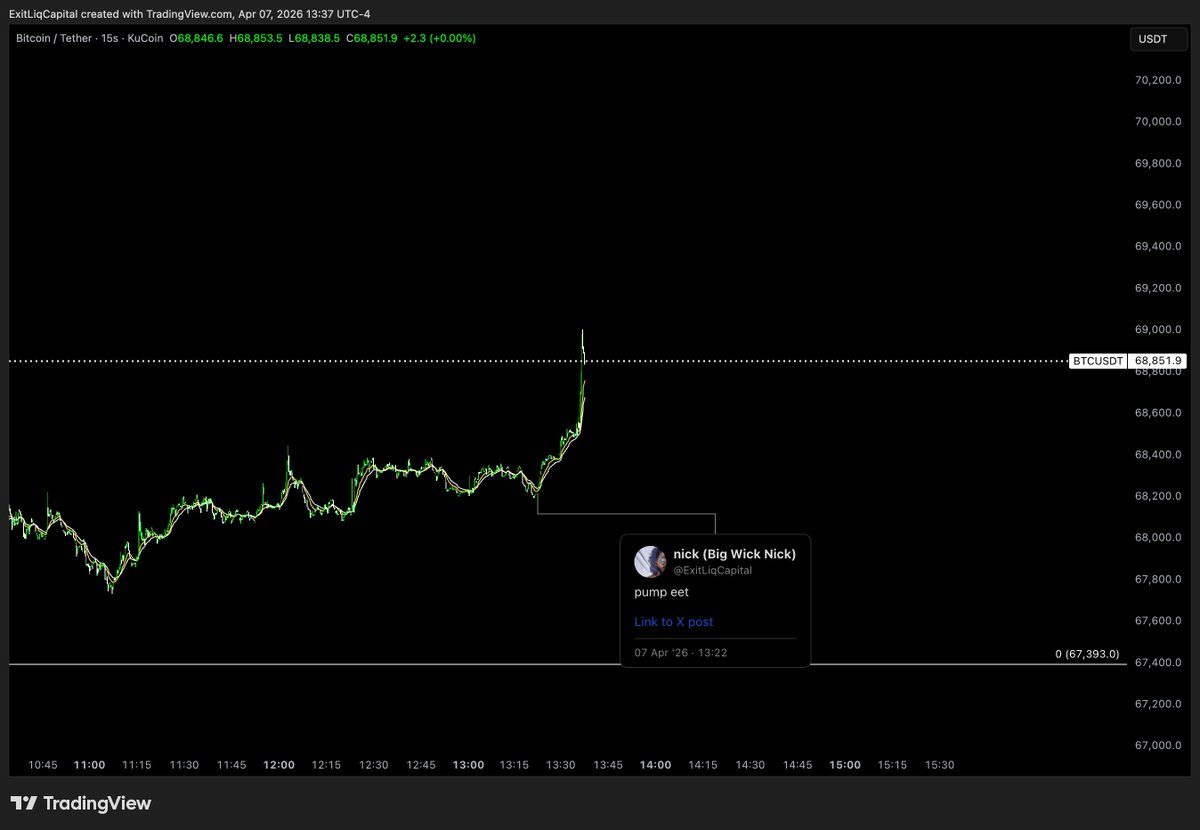Click the 69,000.0 price axis label
This screenshot has height=830, width=1200.
pyautogui.click(x=1158, y=330)
